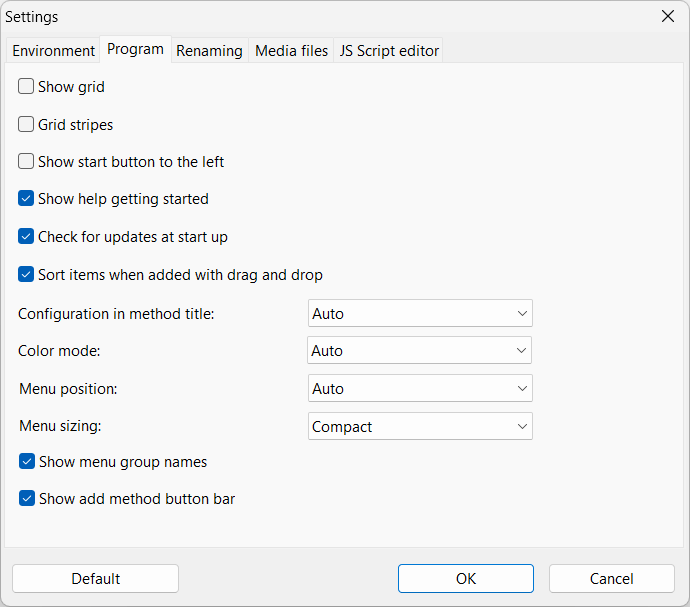
Task: Check Show start button to the left
Action: (26, 161)
